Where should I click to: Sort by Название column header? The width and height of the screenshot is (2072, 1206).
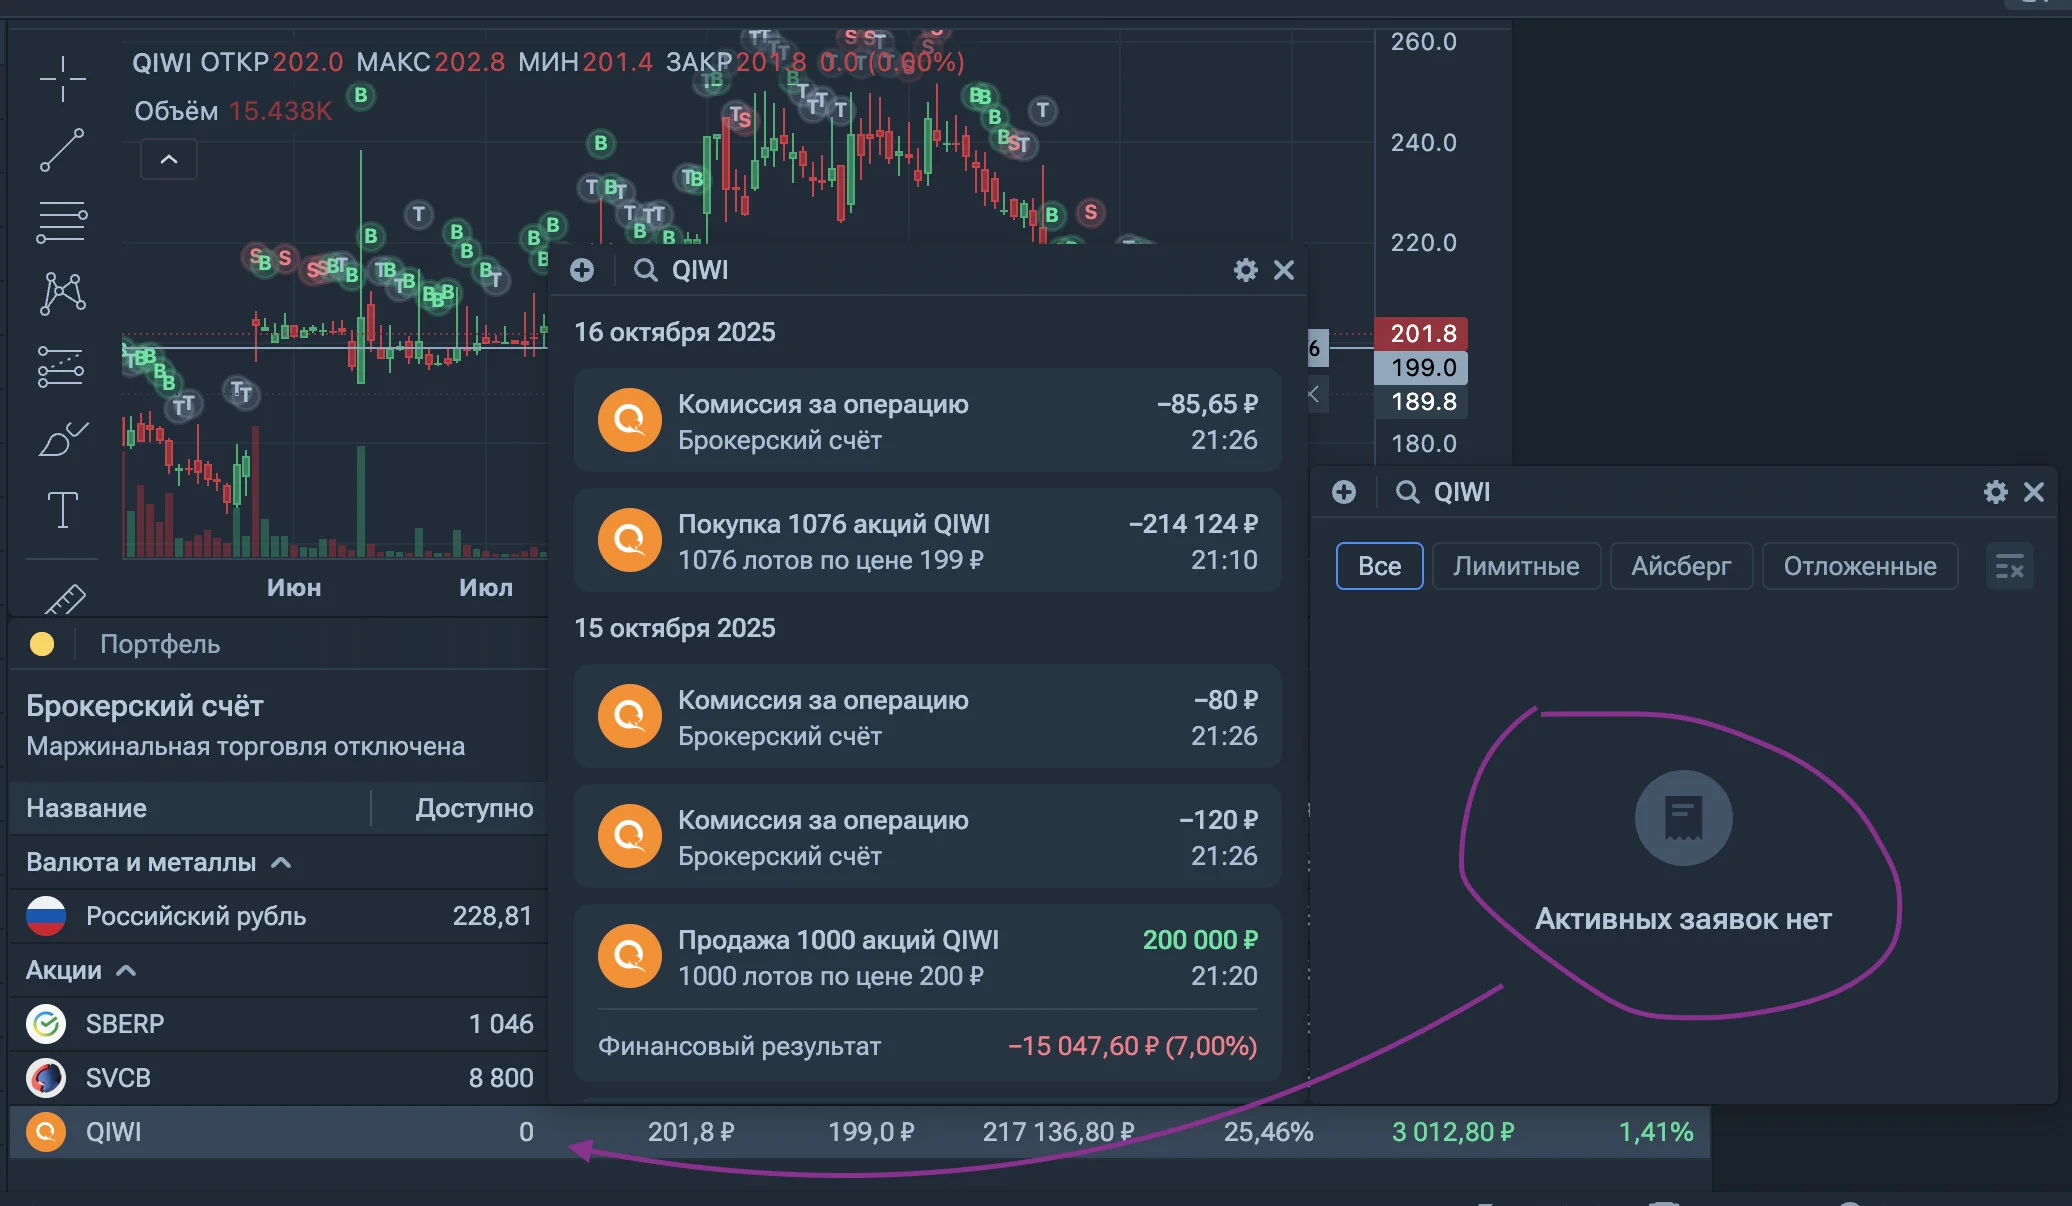pos(87,808)
